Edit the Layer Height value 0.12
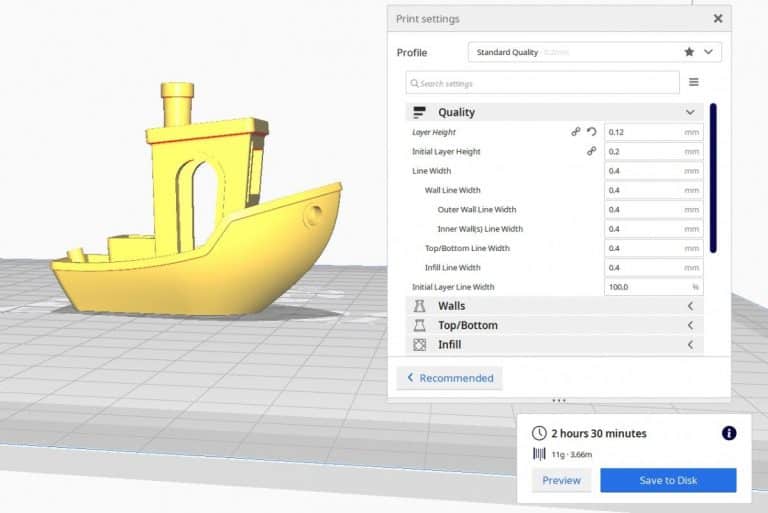The width and height of the screenshot is (768, 513). (653, 132)
